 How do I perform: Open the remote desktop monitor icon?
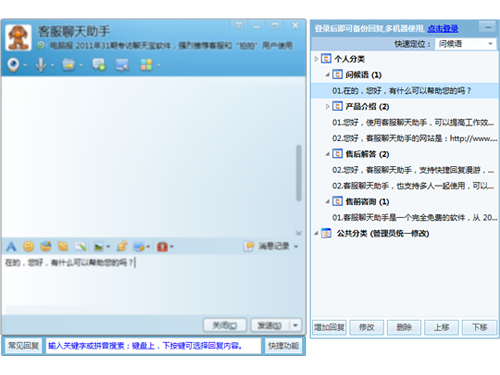click(x=122, y=65)
